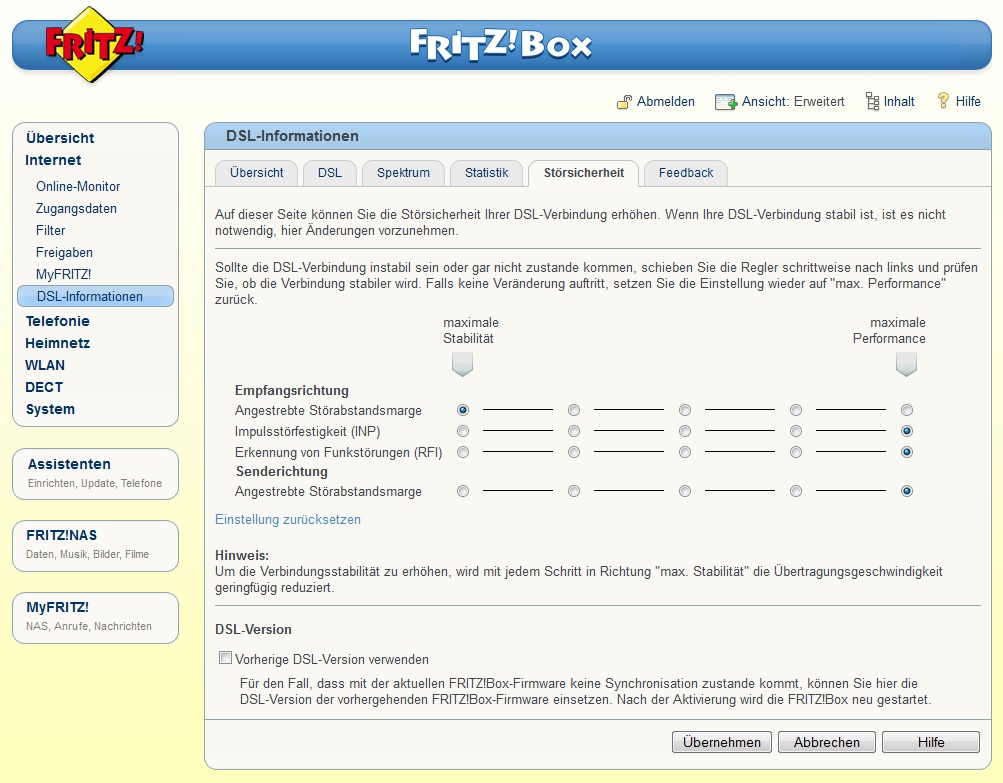Open WLAN section
This screenshot has height=783, width=1003.
[x=45, y=365]
